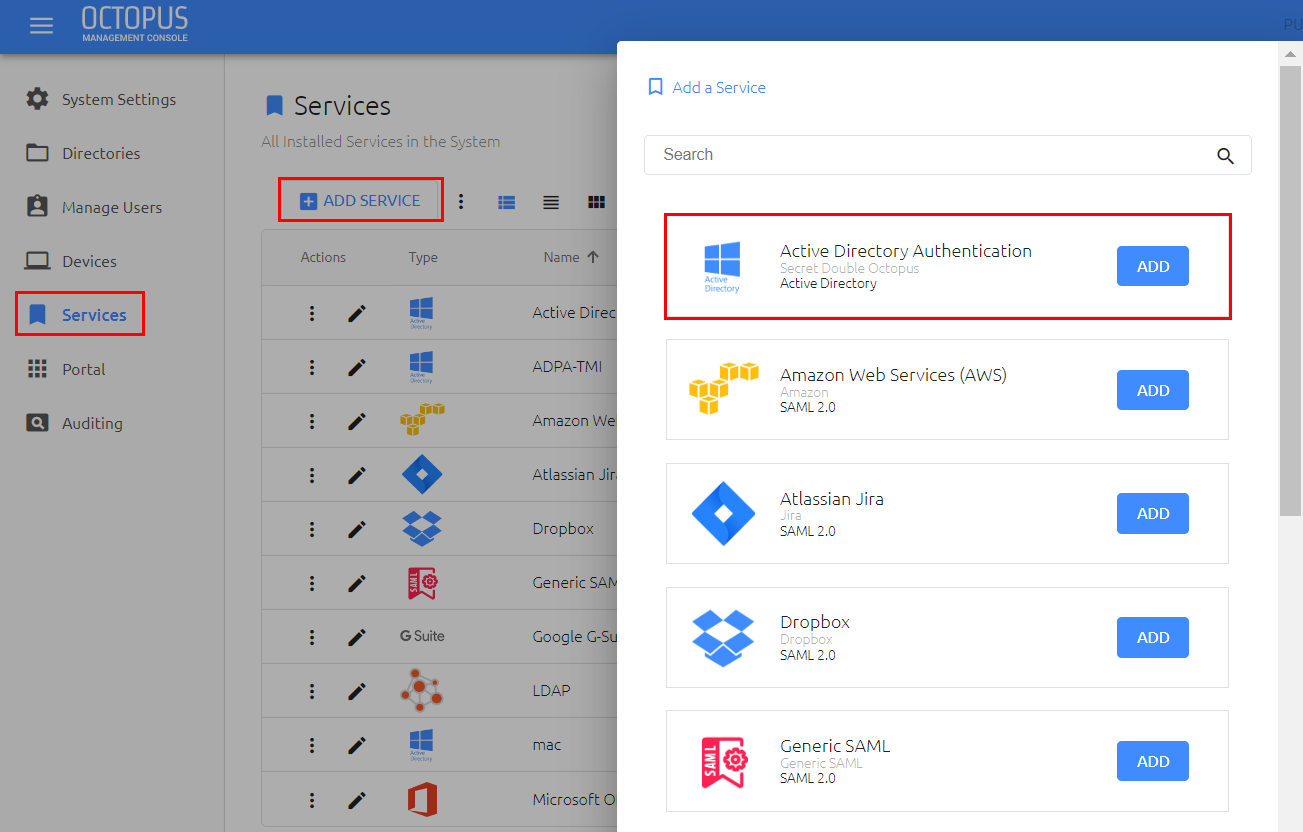The width and height of the screenshot is (1303, 832).
Task: Click the Add a Service panel title
Action: [x=719, y=87]
